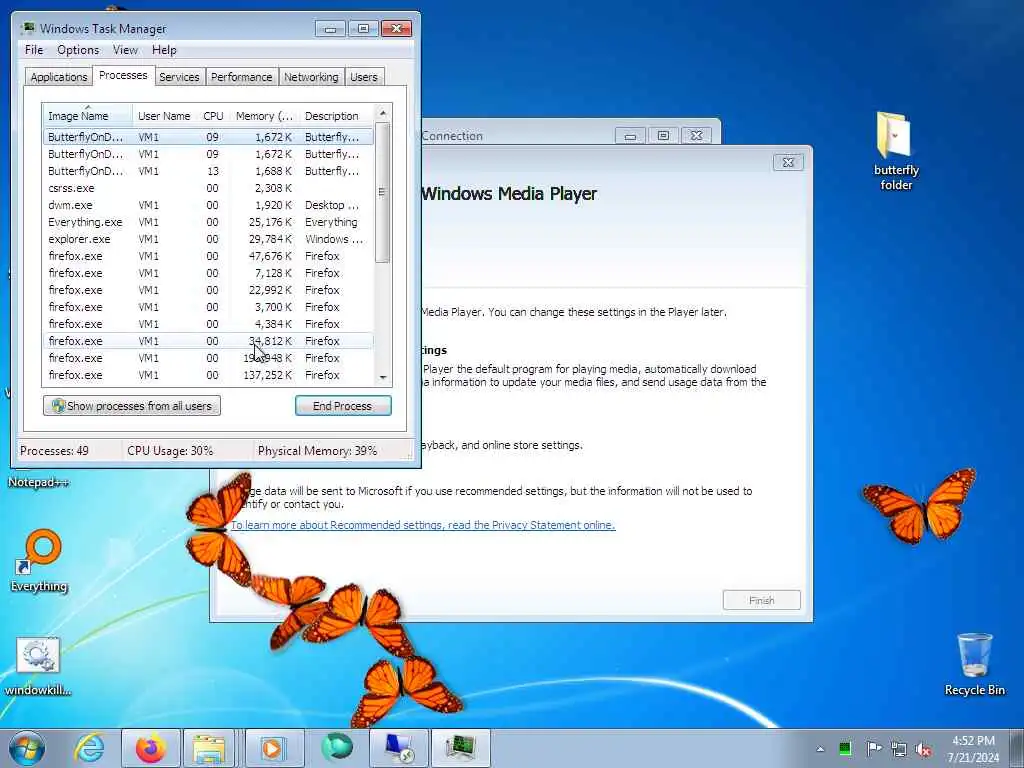Viewport: 1024px width, 768px height.
Task: Sort processes by Description column
Action: tap(336, 116)
